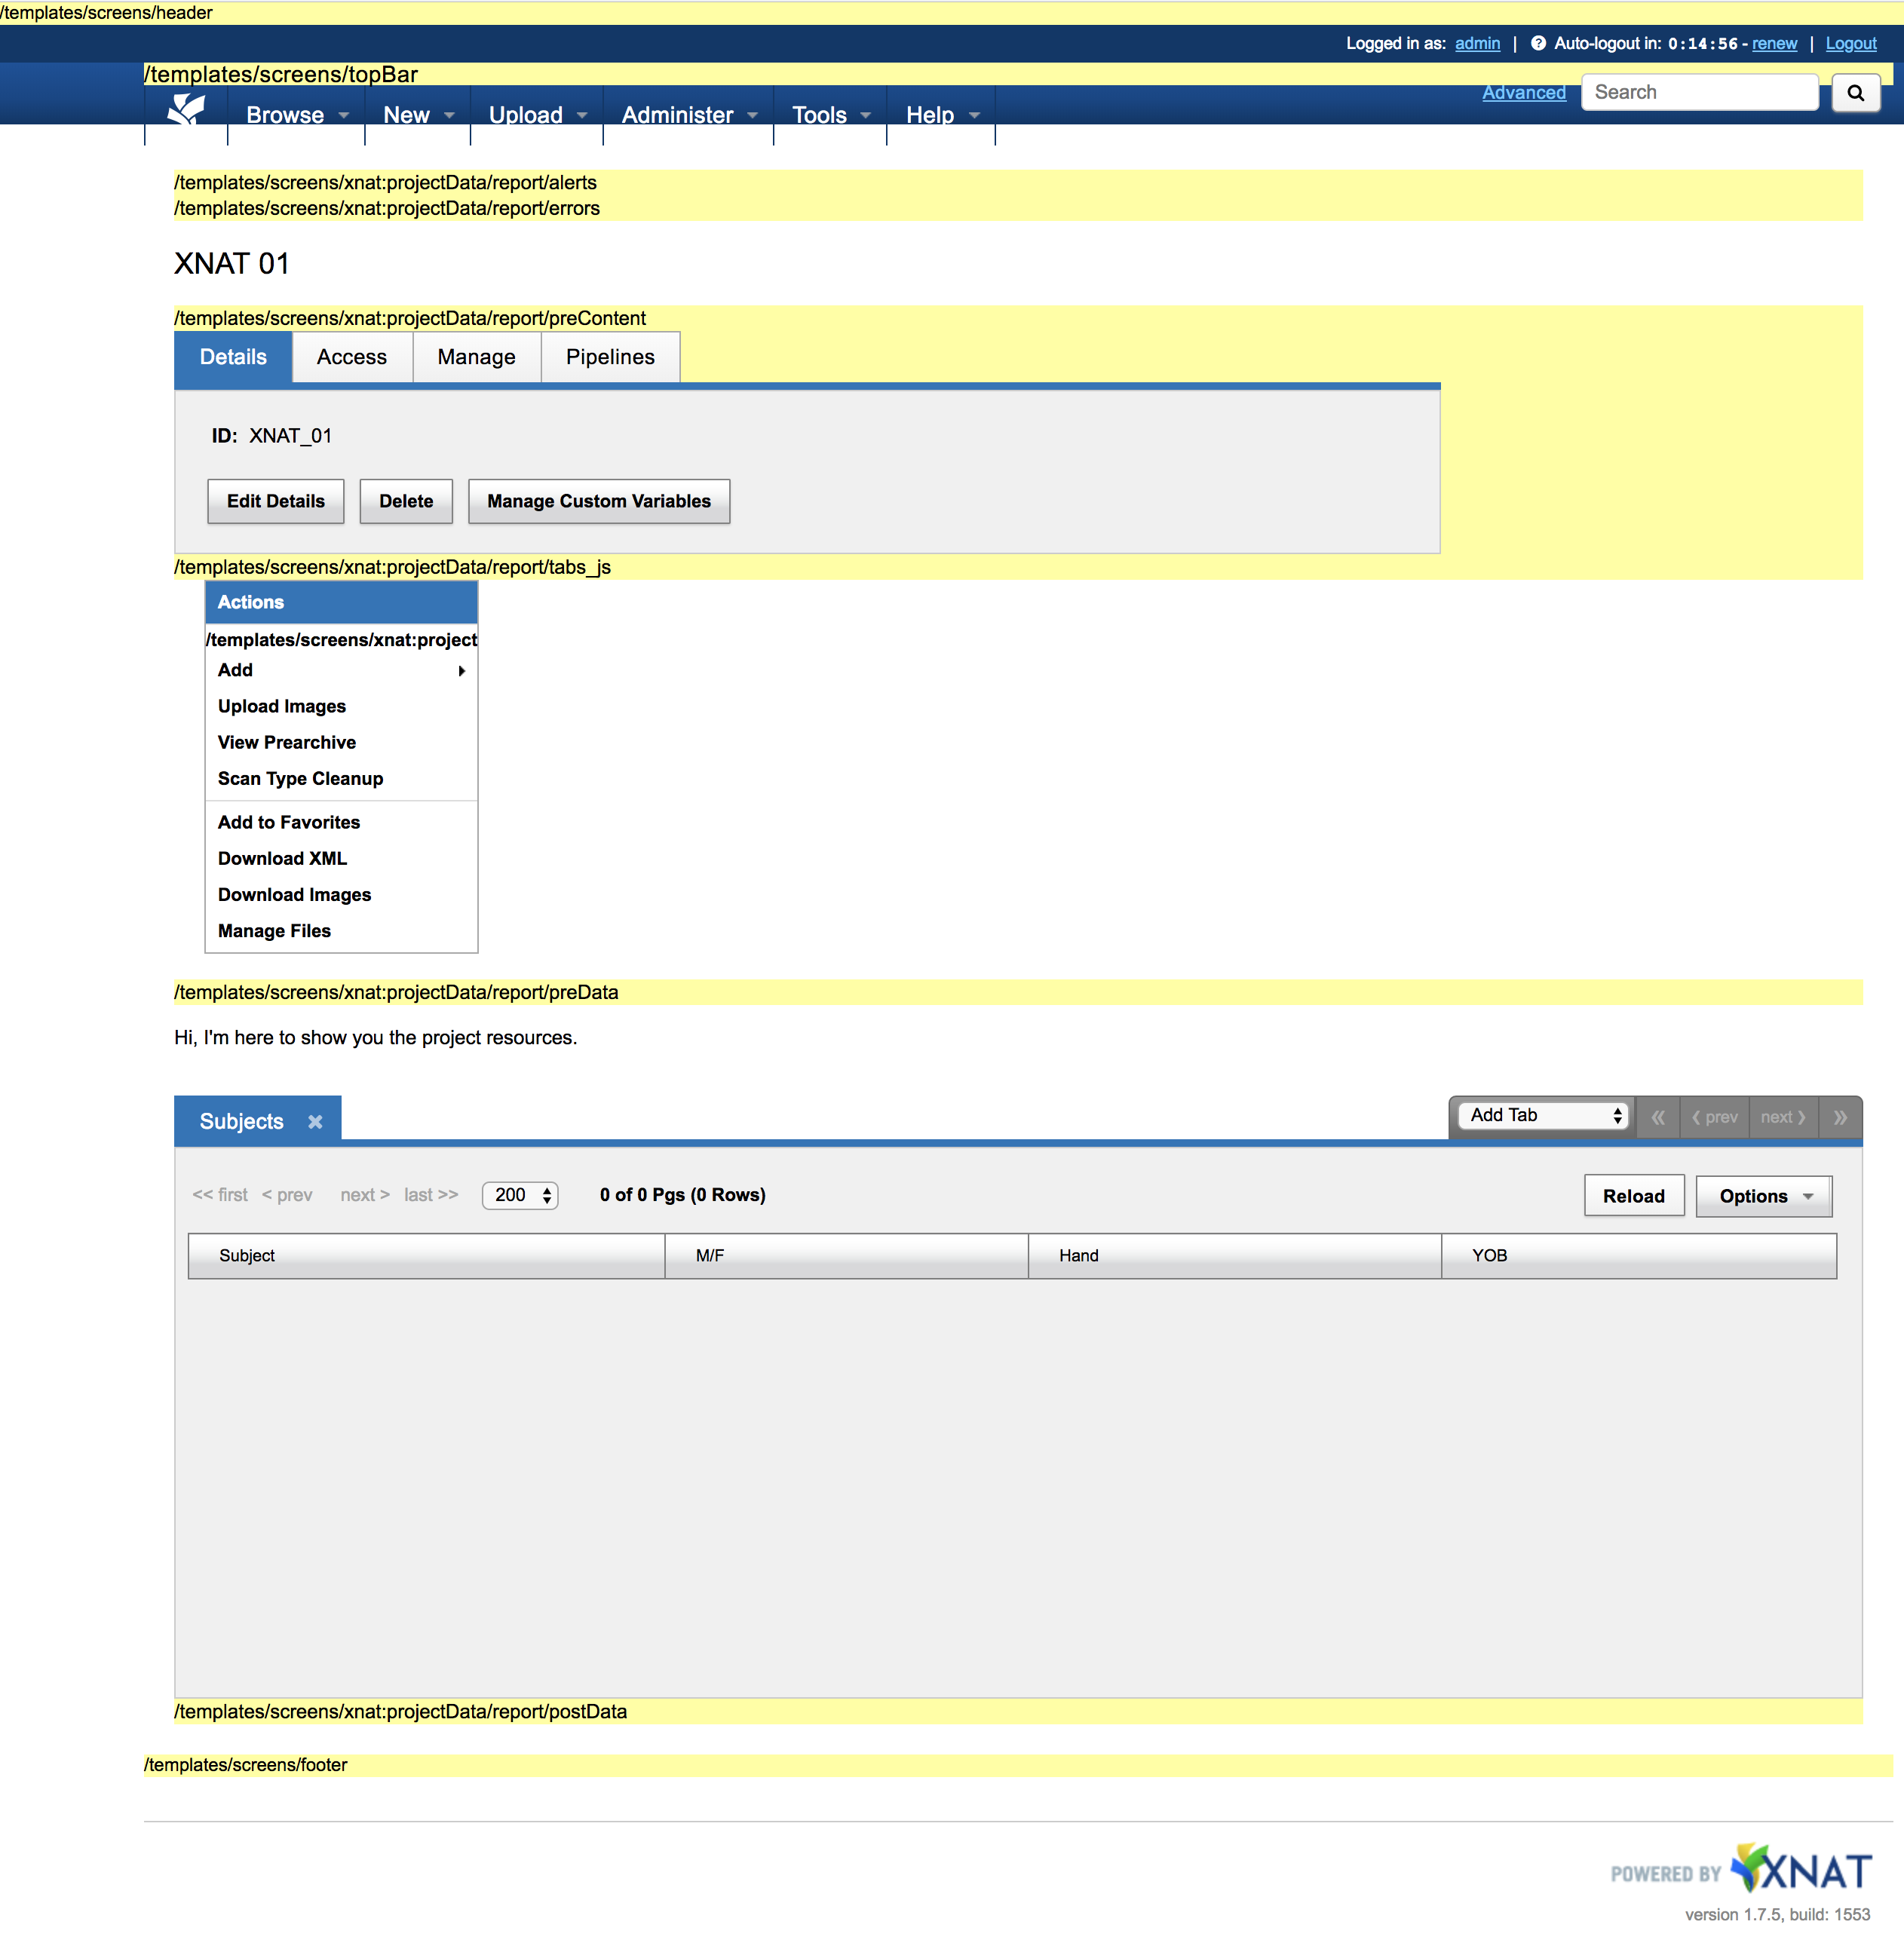Expand the Add submenu arrow in Actions
Image resolution: width=1904 pixels, height=1946 pixels.
click(x=461, y=670)
